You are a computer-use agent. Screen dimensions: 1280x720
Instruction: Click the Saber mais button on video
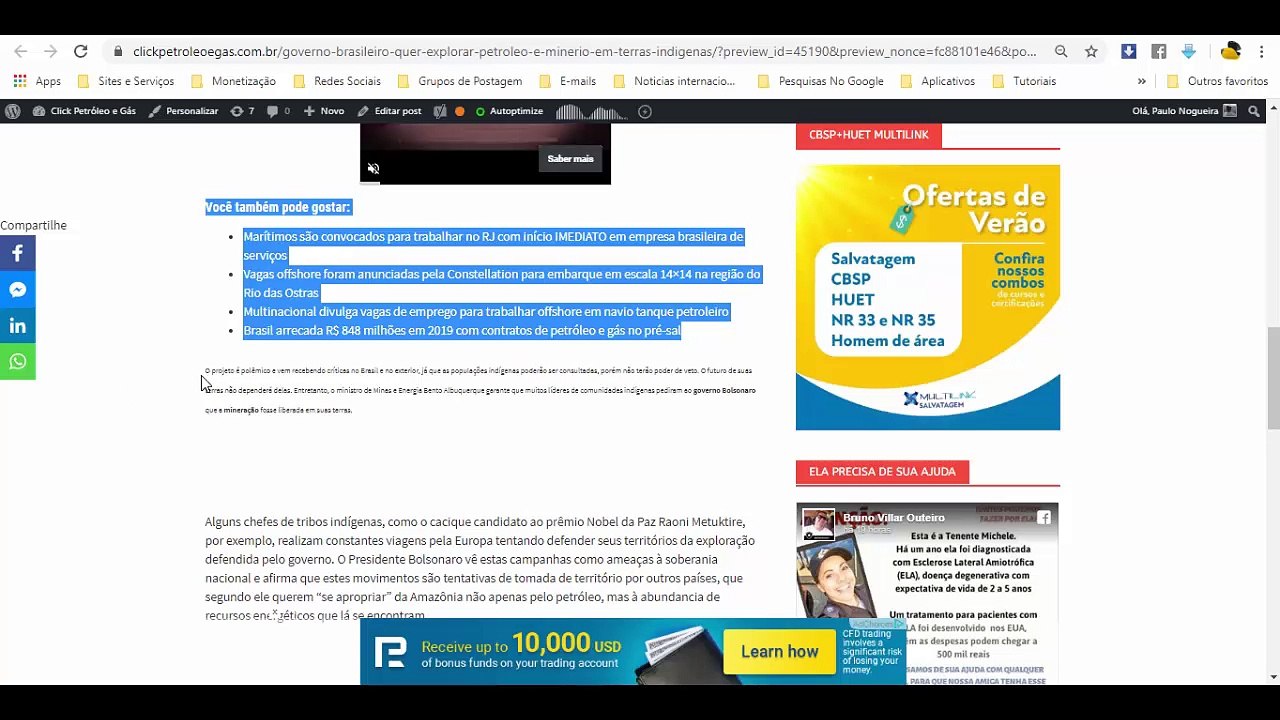[x=570, y=158]
